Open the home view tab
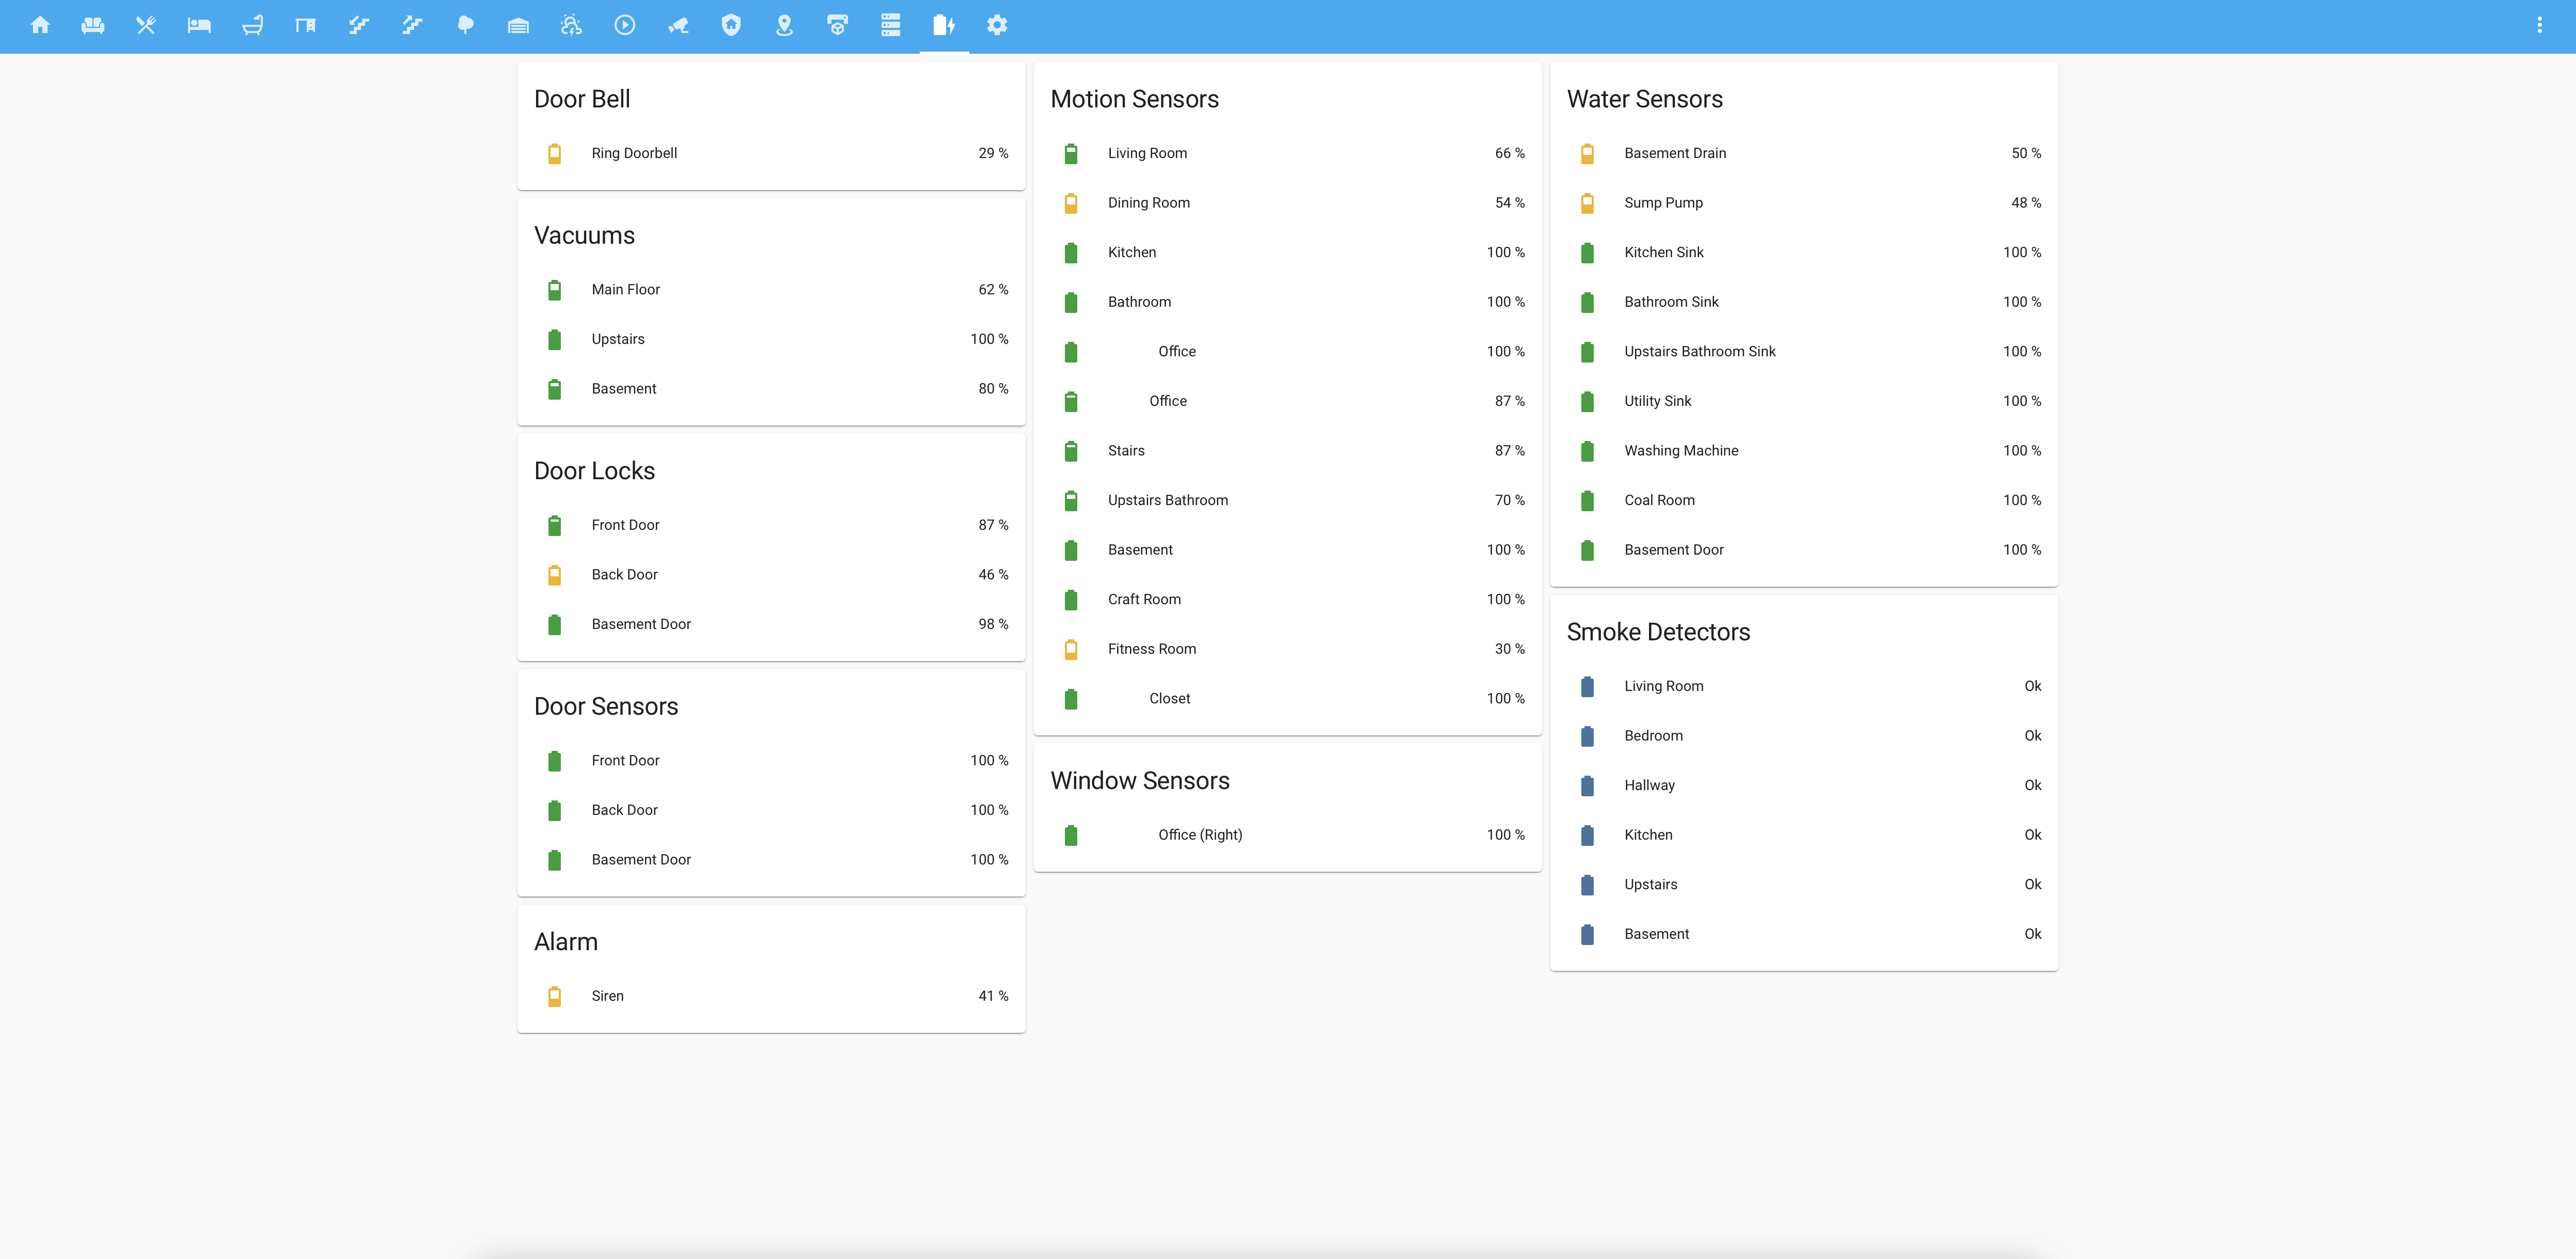The width and height of the screenshot is (2576, 1259). [40, 25]
